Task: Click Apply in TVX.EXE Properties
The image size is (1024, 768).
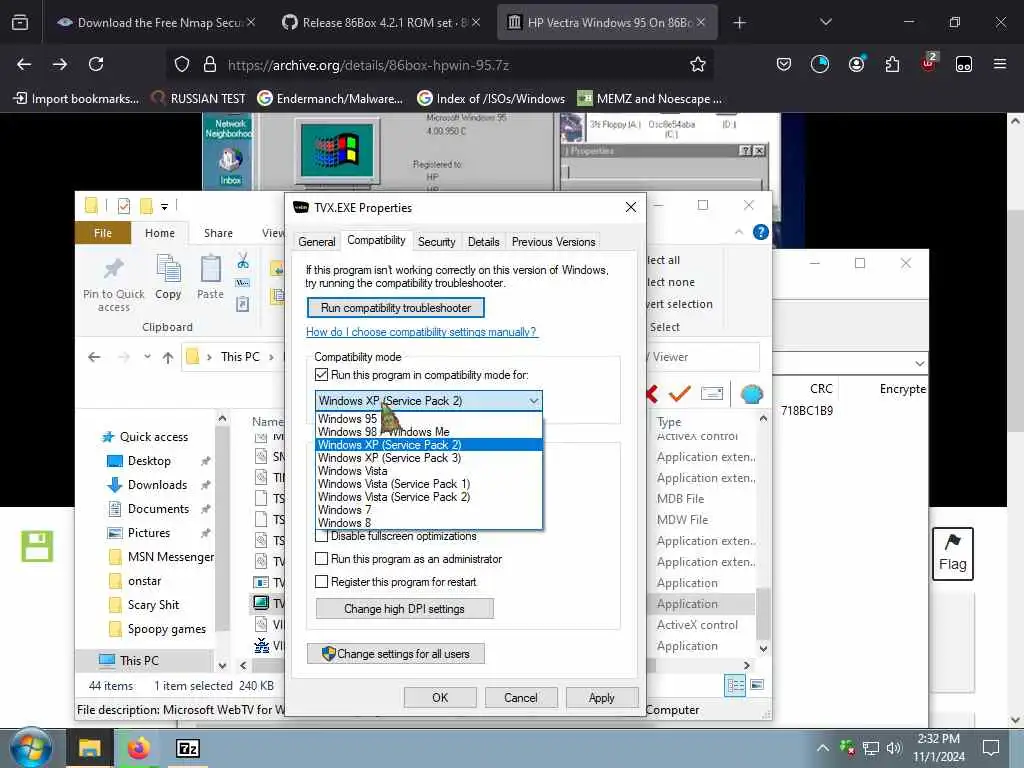Action: pyautogui.click(x=601, y=697)
